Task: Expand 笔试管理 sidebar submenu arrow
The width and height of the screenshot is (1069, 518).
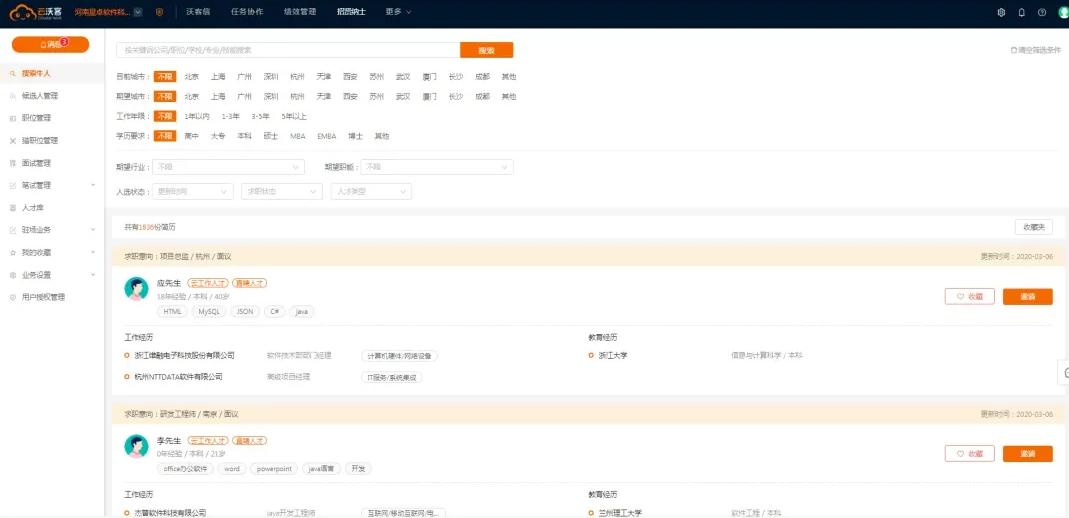Action: [93, 185]
